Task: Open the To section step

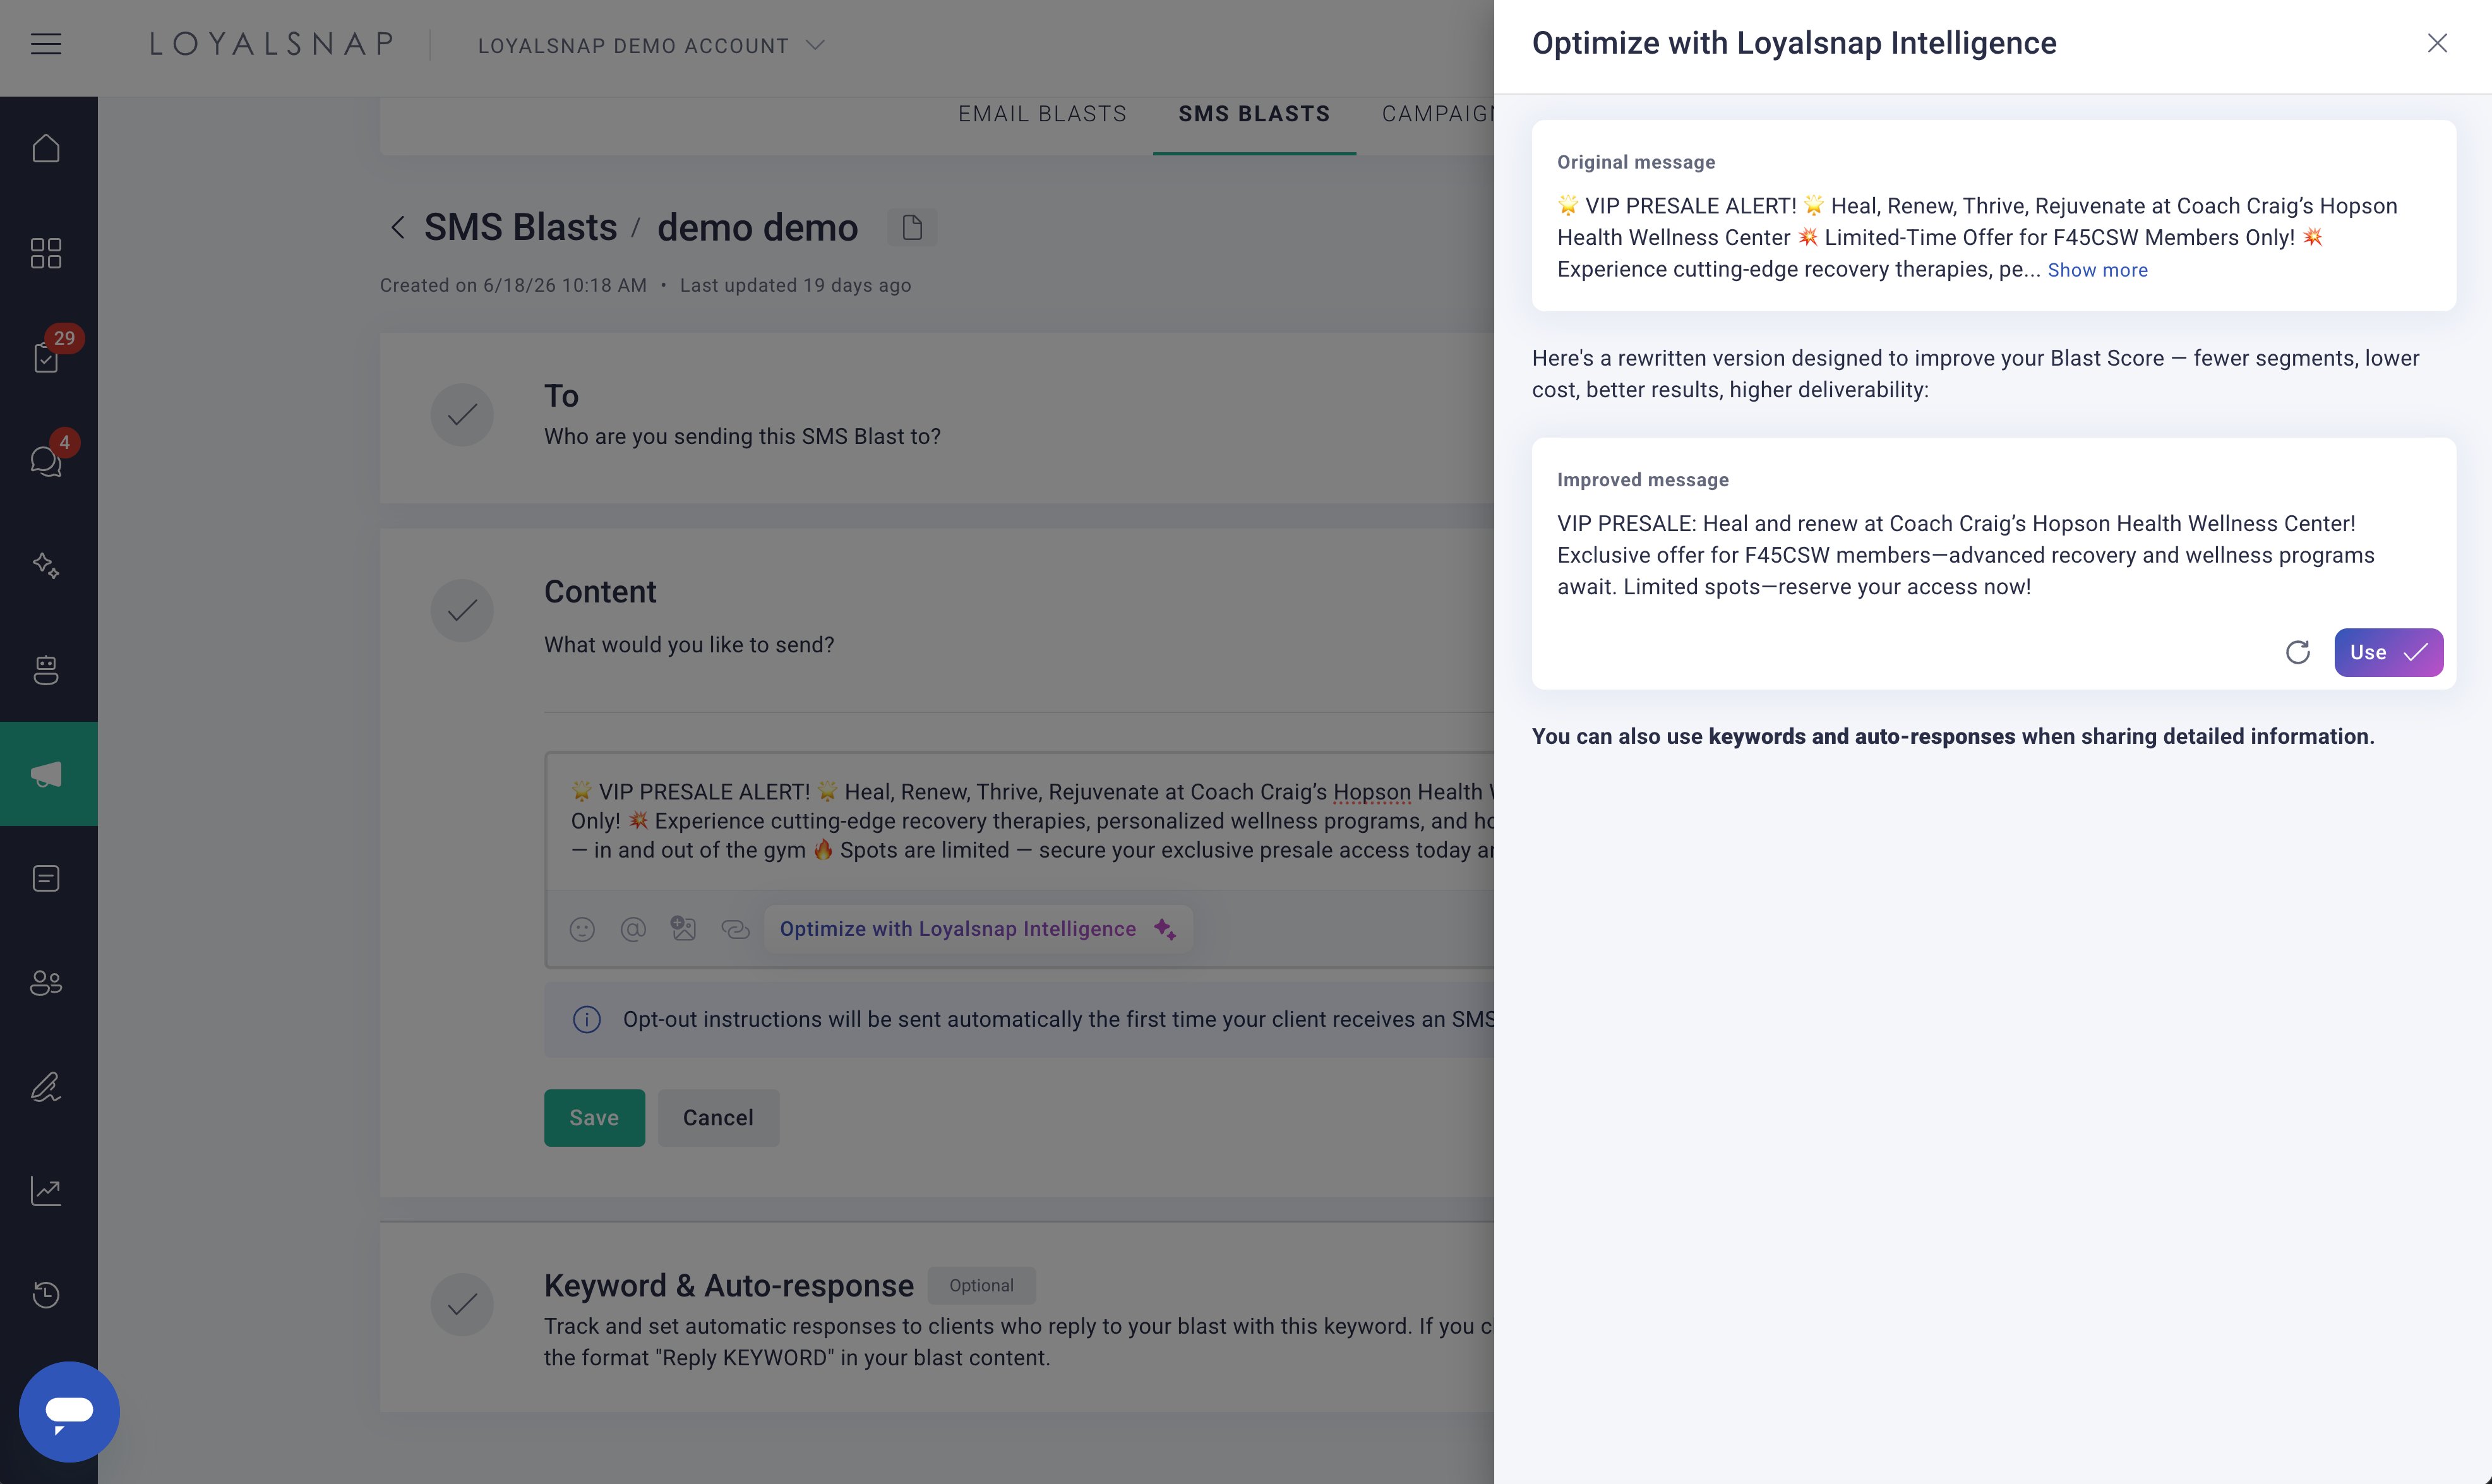Action: coord(462,415)
